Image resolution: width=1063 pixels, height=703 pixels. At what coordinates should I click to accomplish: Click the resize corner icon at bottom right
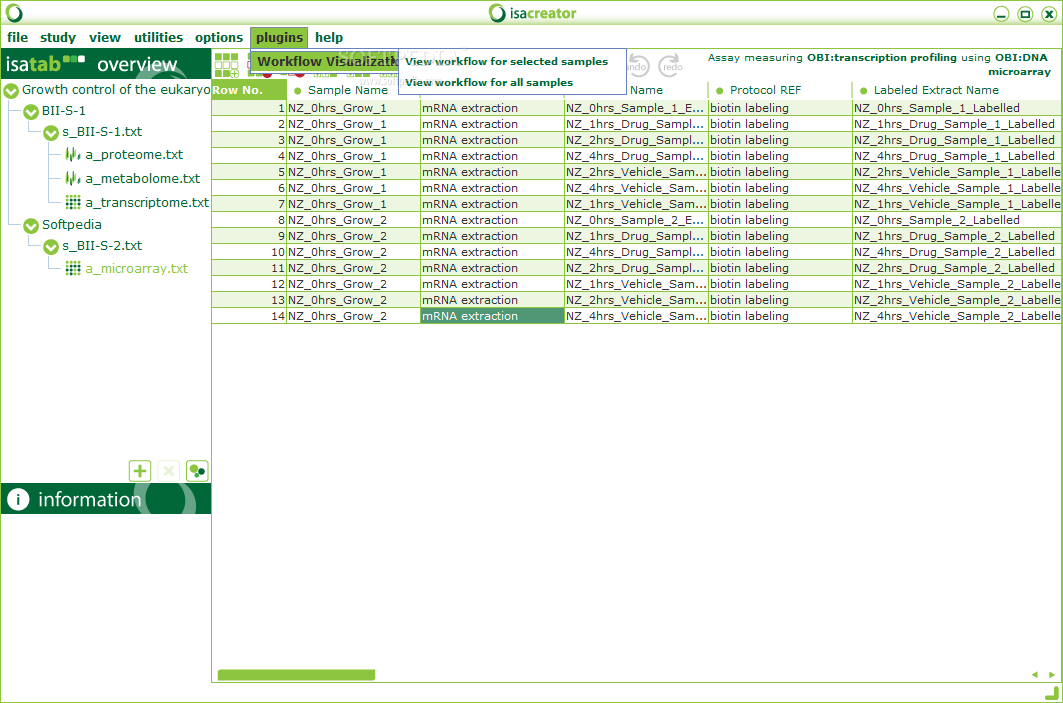1051,693
